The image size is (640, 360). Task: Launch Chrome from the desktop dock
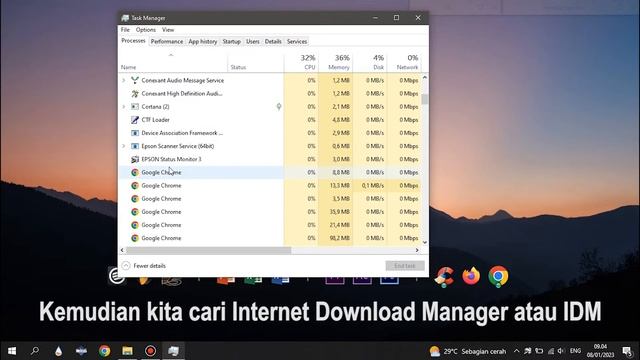click(498, 276)
